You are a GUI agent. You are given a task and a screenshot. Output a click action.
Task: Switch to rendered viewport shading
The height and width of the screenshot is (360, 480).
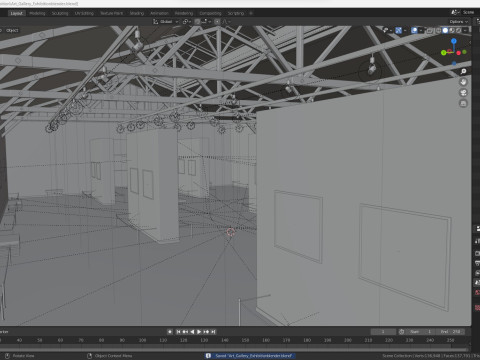(459, 30)
